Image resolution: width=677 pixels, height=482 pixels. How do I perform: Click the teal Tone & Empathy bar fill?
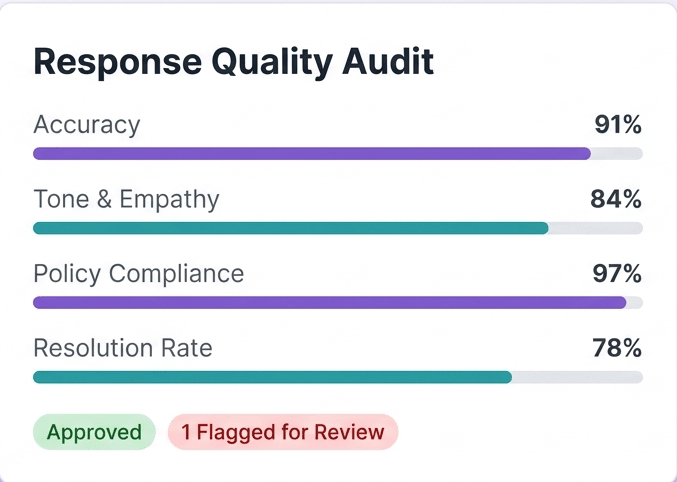290,228
